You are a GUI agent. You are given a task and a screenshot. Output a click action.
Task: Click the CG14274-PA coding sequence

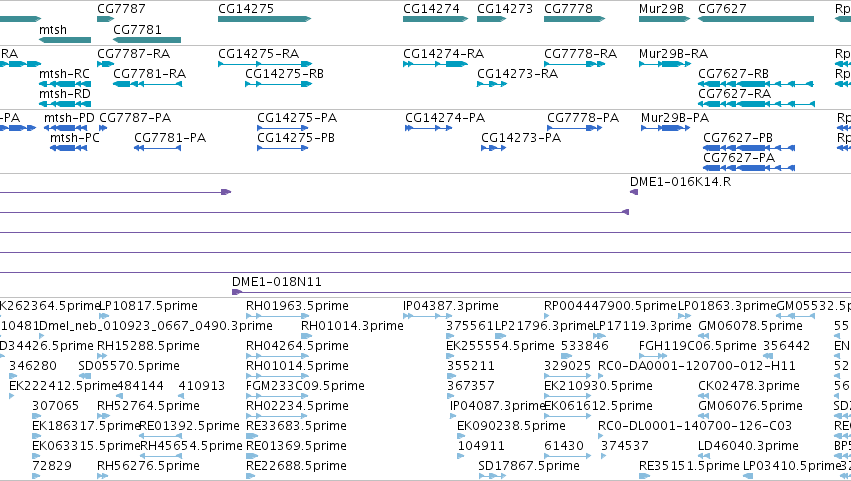pyautogui.click(x=445, y=118)
